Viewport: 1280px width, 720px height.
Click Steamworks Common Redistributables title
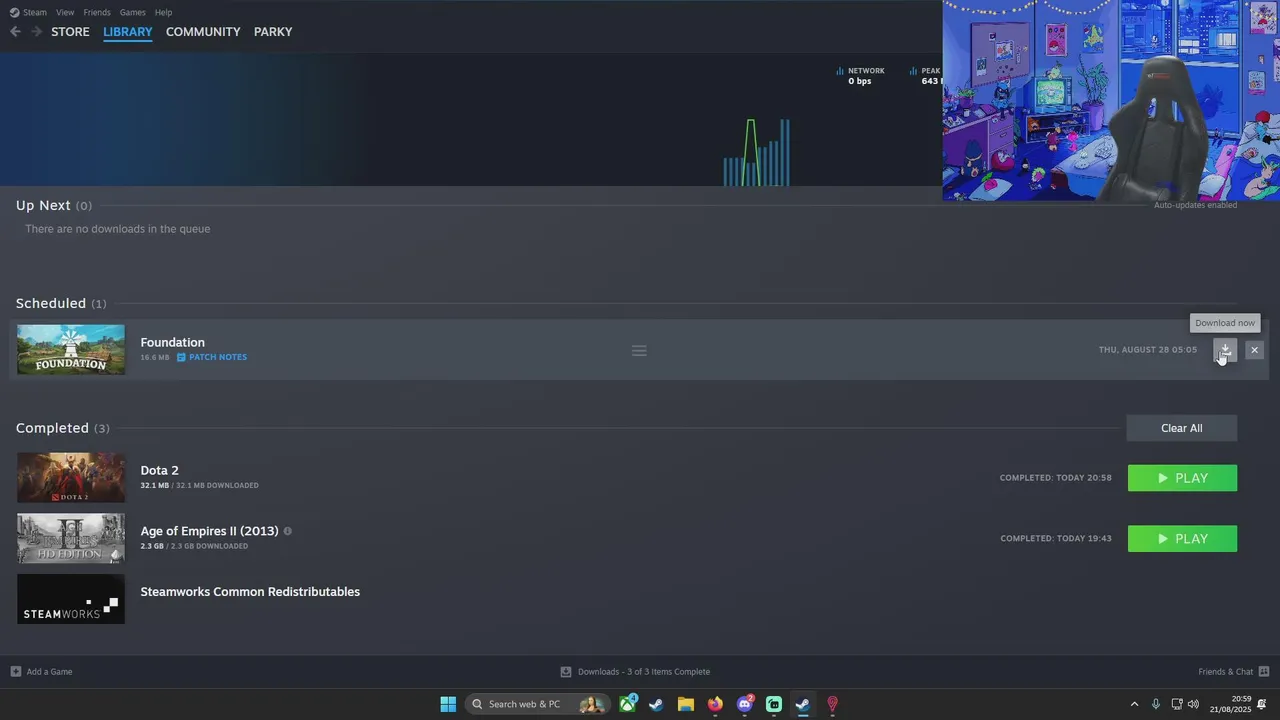click(x=250, y=592)
